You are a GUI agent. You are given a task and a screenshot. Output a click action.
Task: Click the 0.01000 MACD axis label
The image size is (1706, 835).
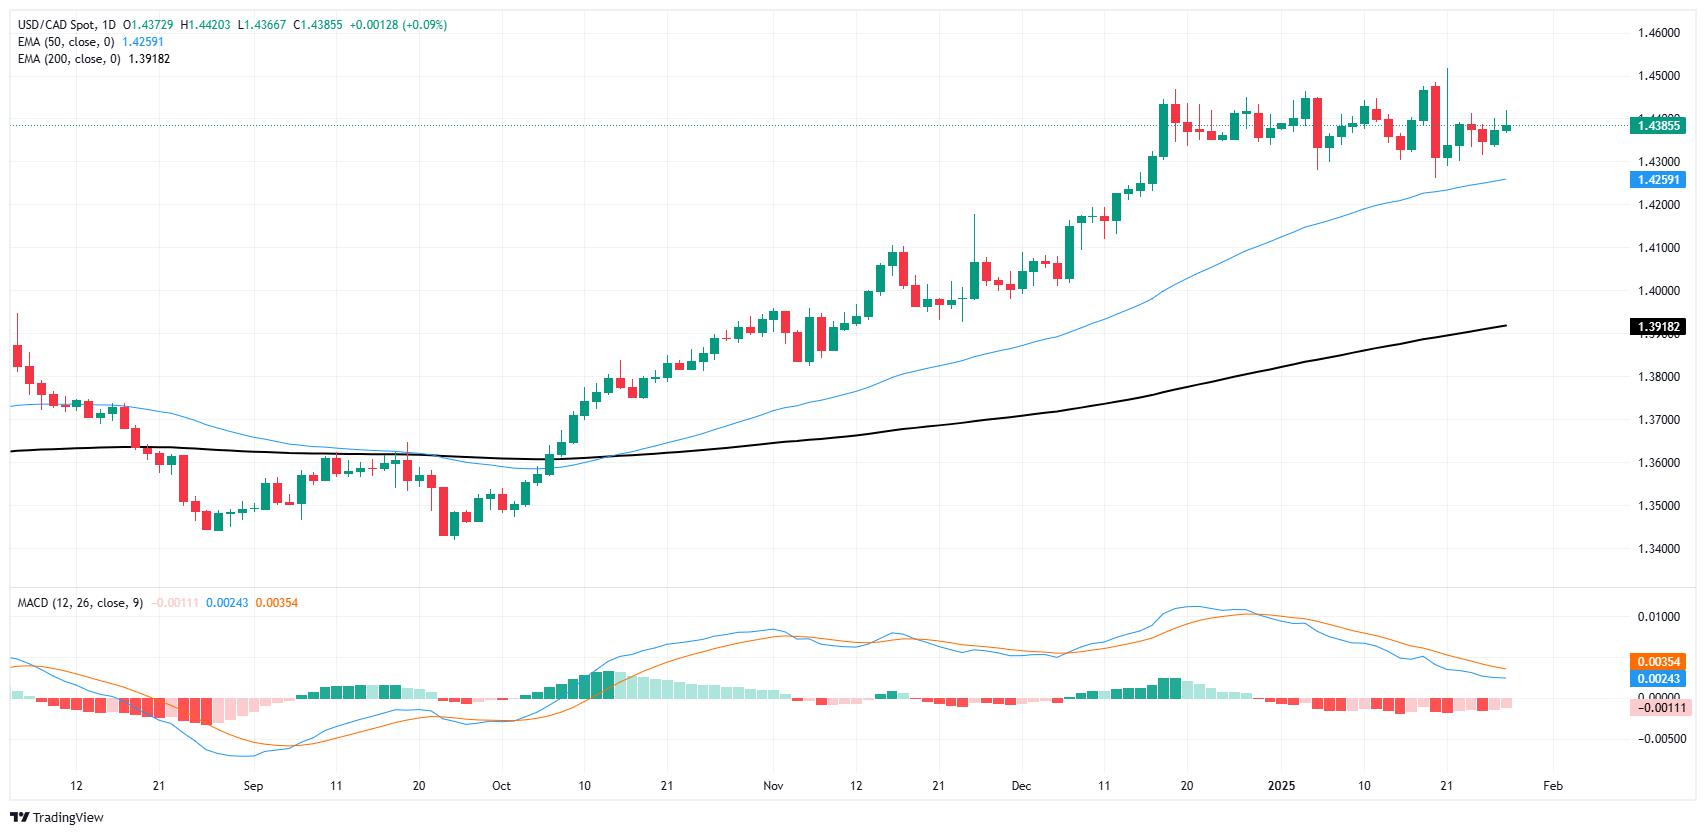pos(1658,617)
